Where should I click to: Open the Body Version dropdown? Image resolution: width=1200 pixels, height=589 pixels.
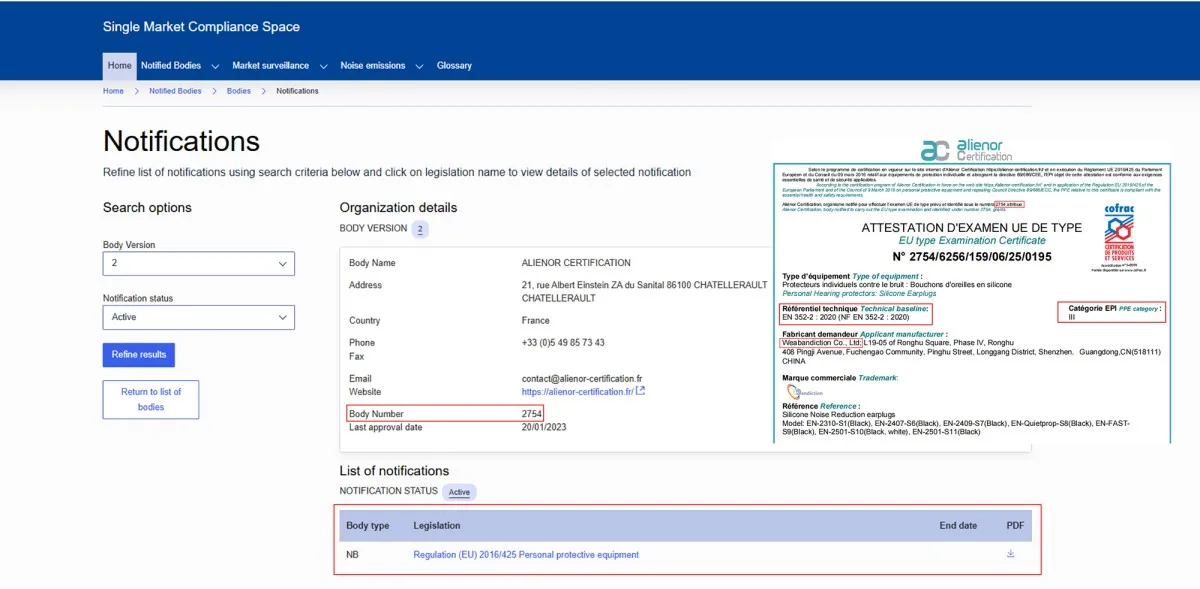(198, 263)
